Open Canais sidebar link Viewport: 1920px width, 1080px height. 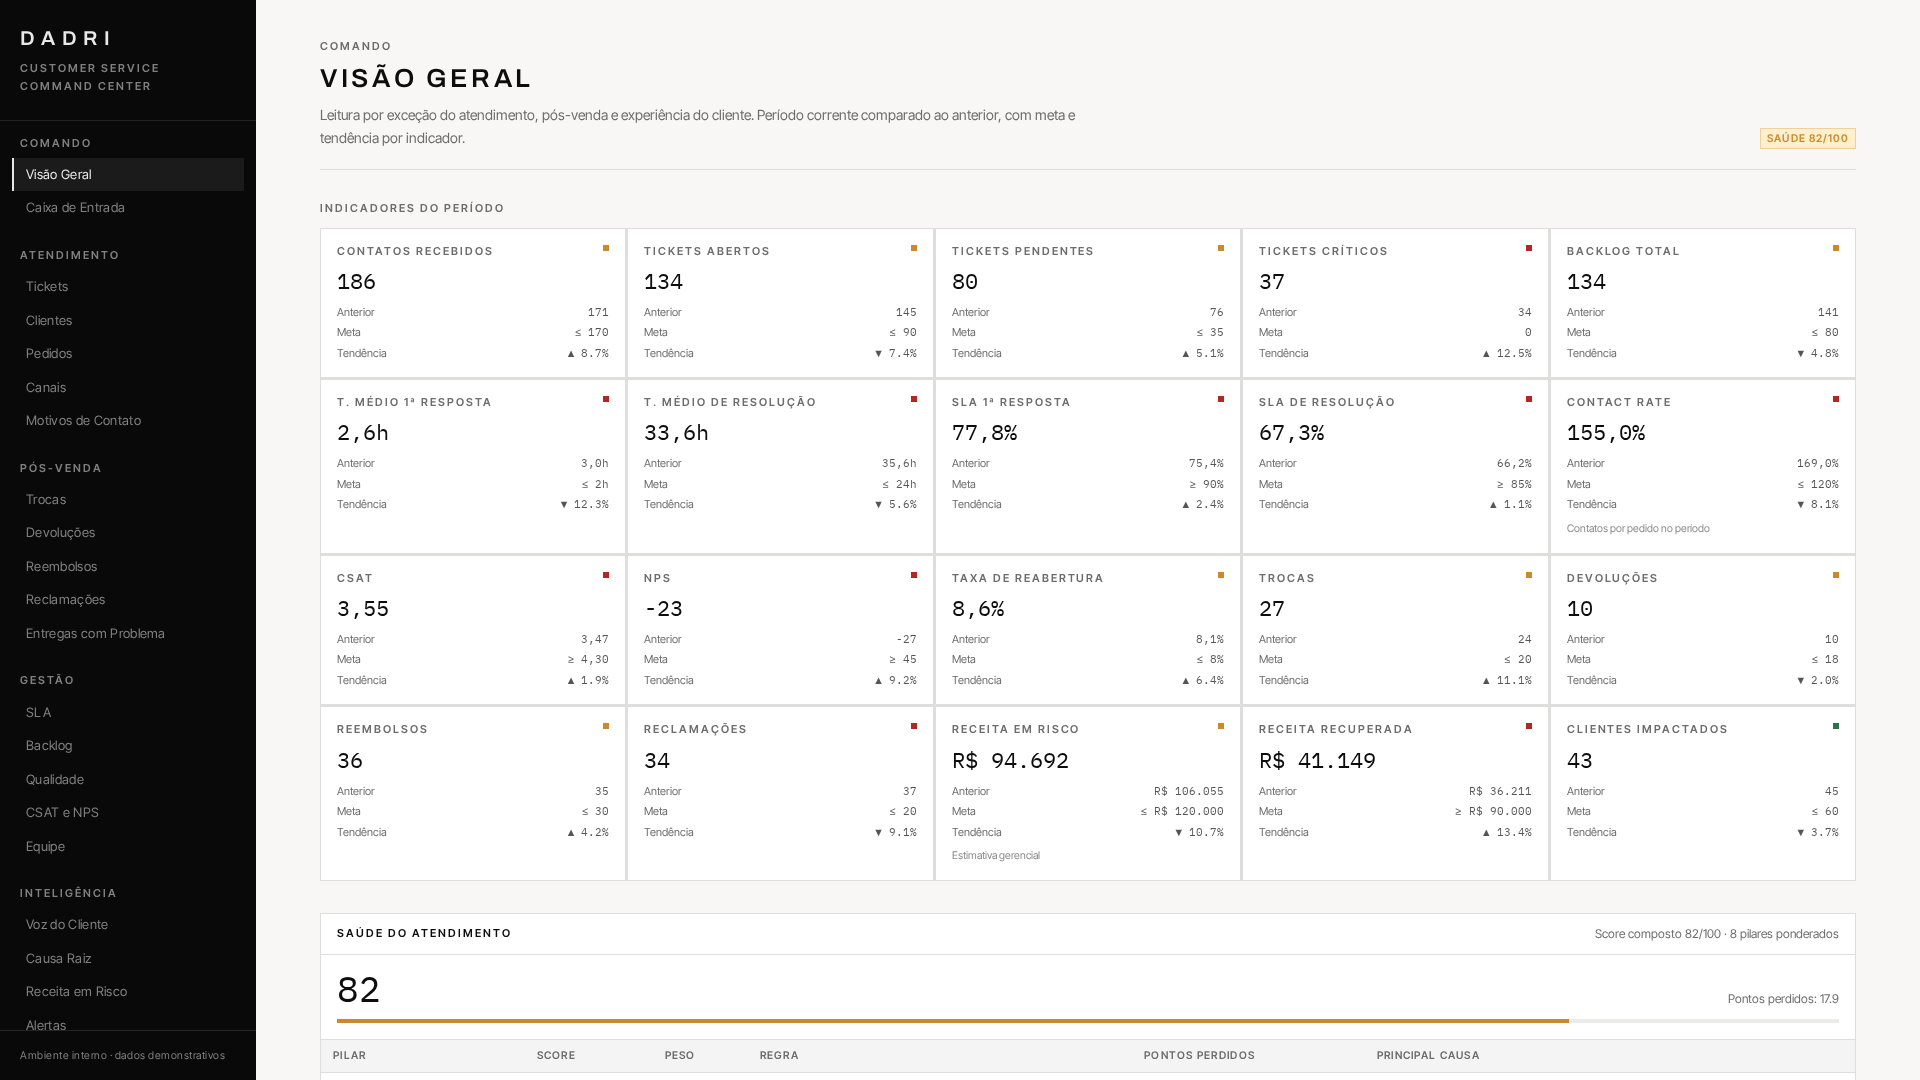tap(128, 387)
